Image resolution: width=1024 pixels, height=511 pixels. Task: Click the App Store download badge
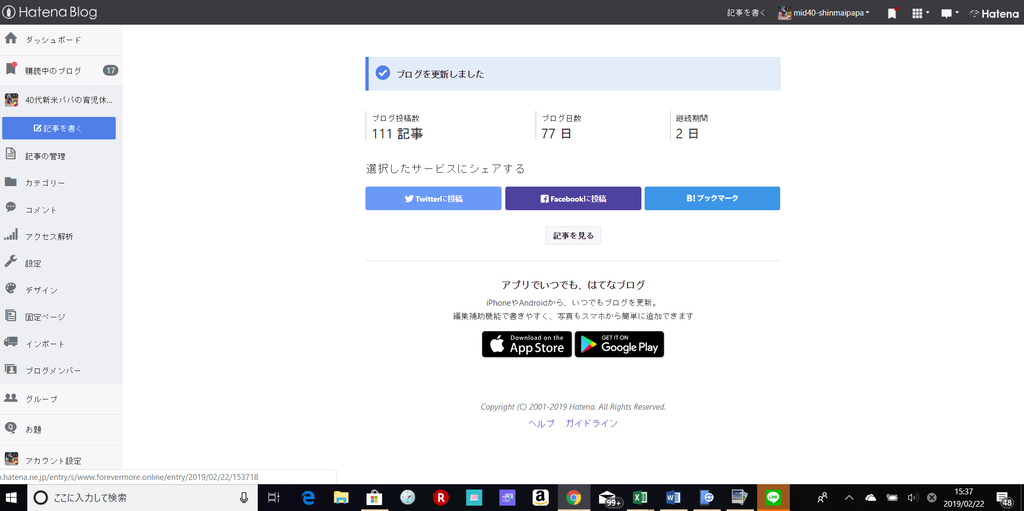526,344
